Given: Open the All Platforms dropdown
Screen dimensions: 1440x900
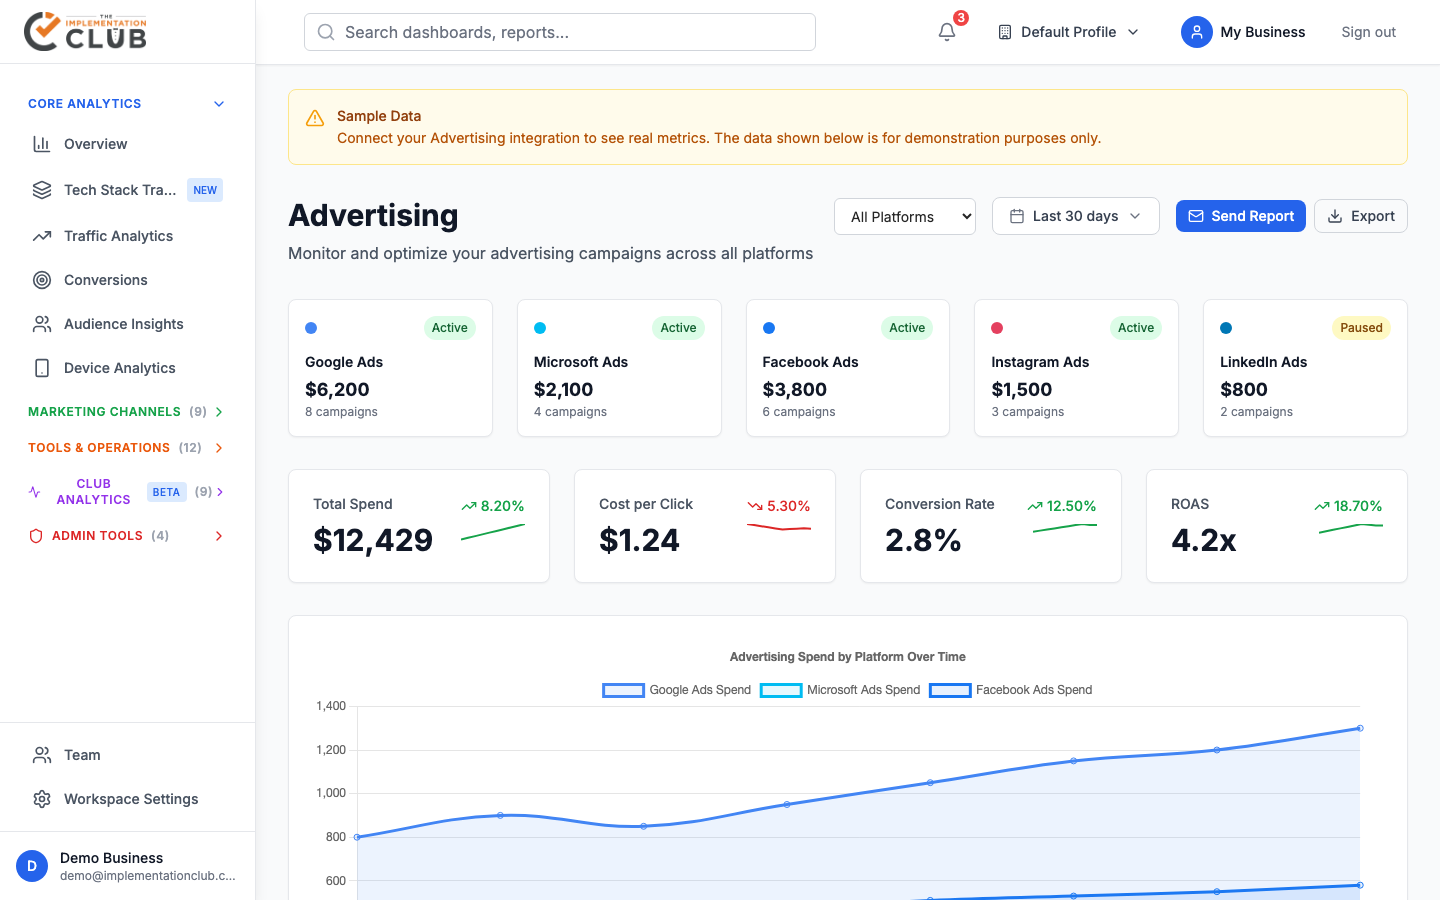Looking at the screenshot, I should [x=904, y=217].
